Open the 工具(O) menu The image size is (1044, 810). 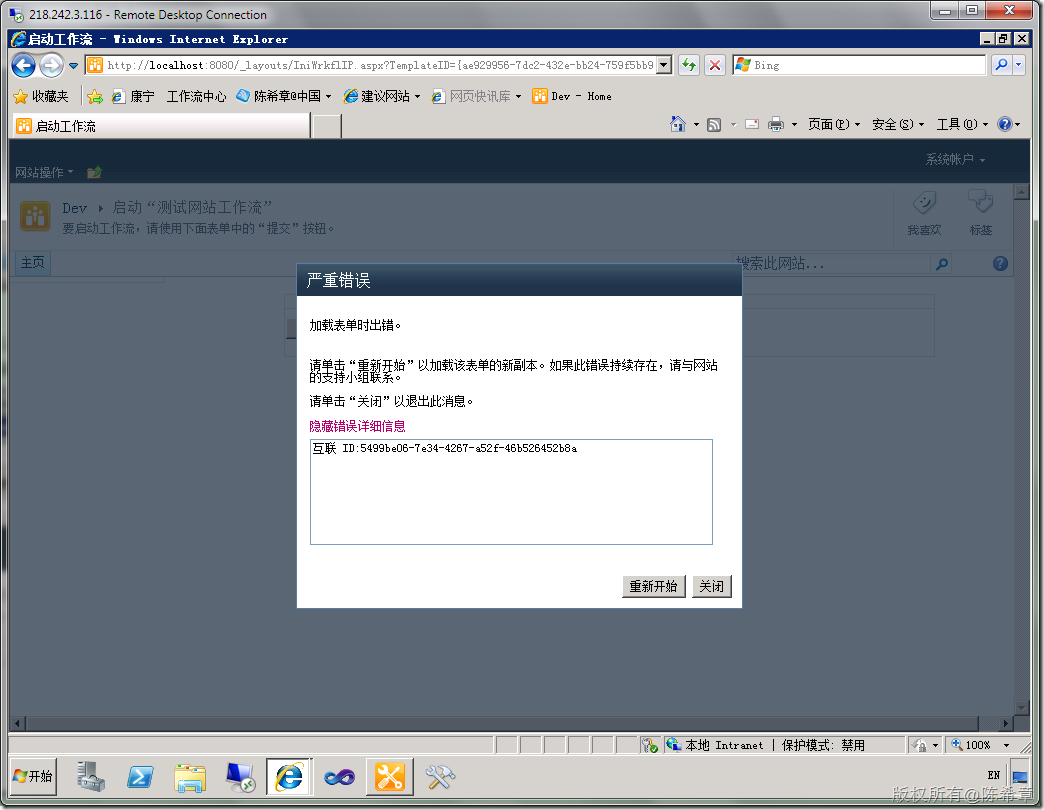point(962,124)
